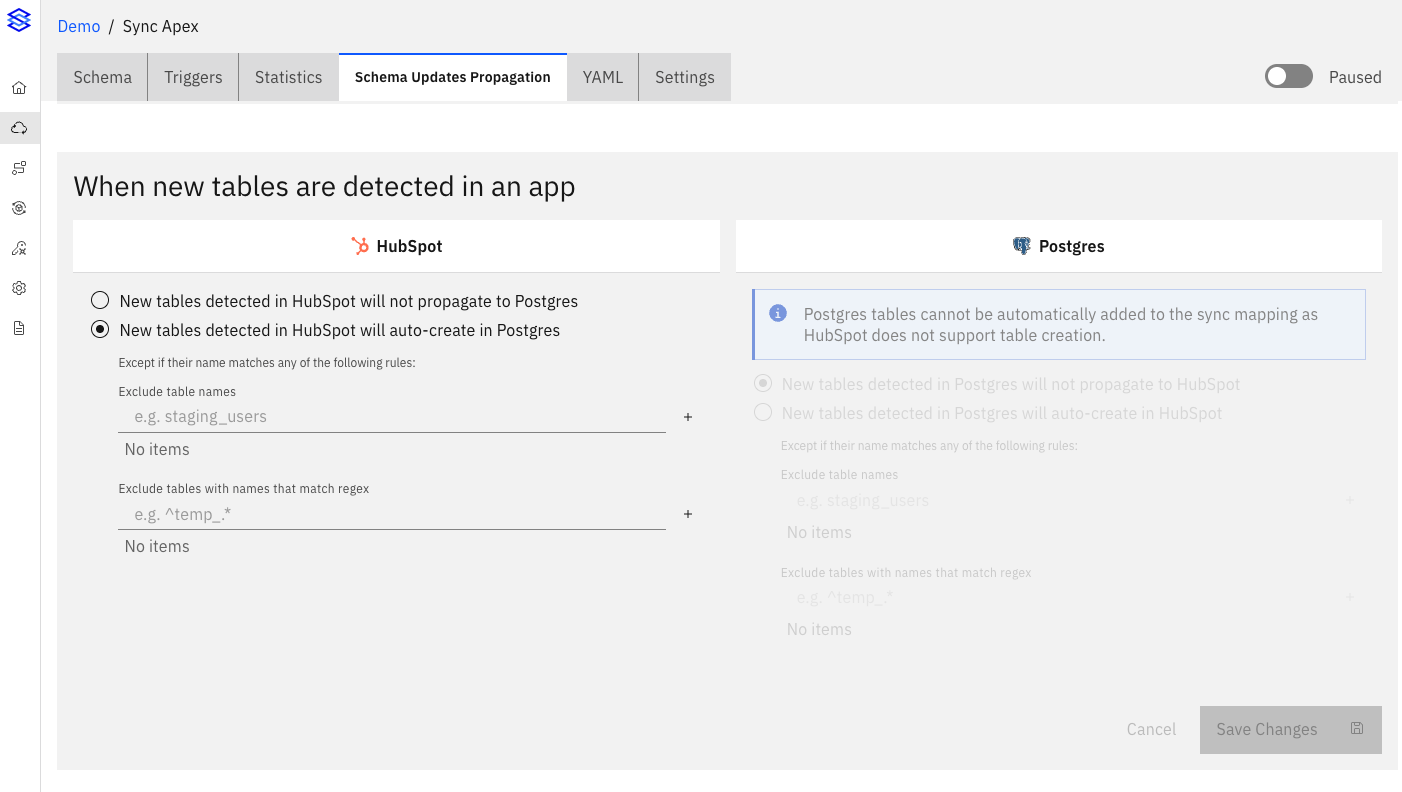Click the Demo breadcrumb link
1402x792 pixels.
[x=79, y=26]
